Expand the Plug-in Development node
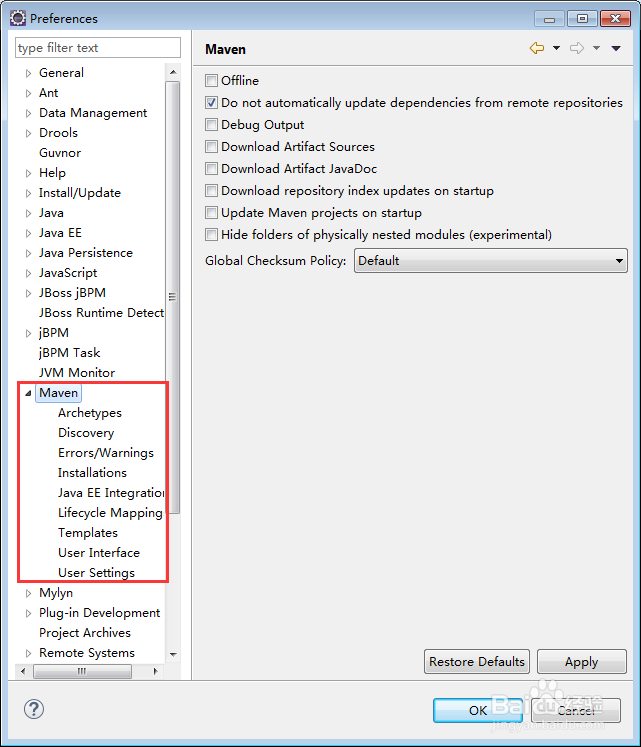This screenshot has height=747, width=641. [x=29, y=614]
